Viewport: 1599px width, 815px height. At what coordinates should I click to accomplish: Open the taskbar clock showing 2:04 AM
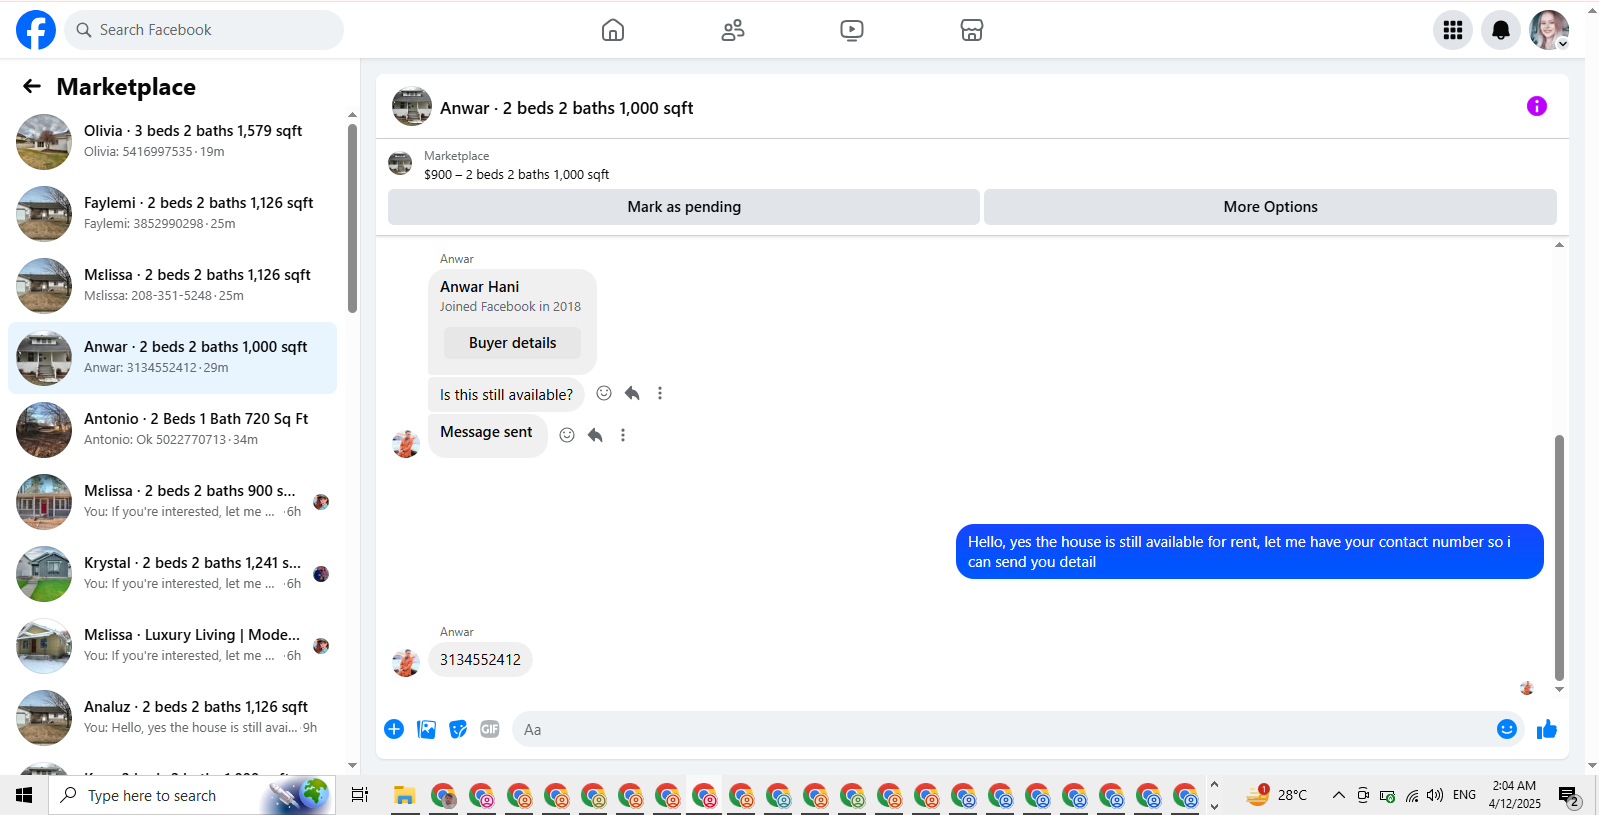1514,795
